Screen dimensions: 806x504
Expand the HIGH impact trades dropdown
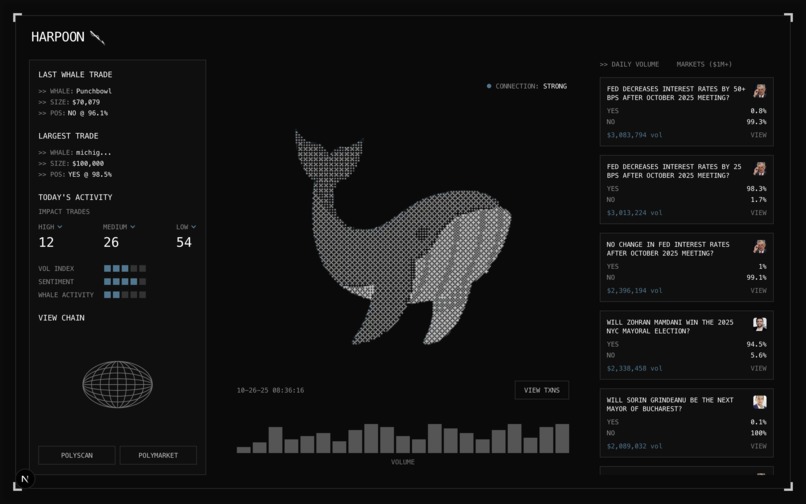50,227
